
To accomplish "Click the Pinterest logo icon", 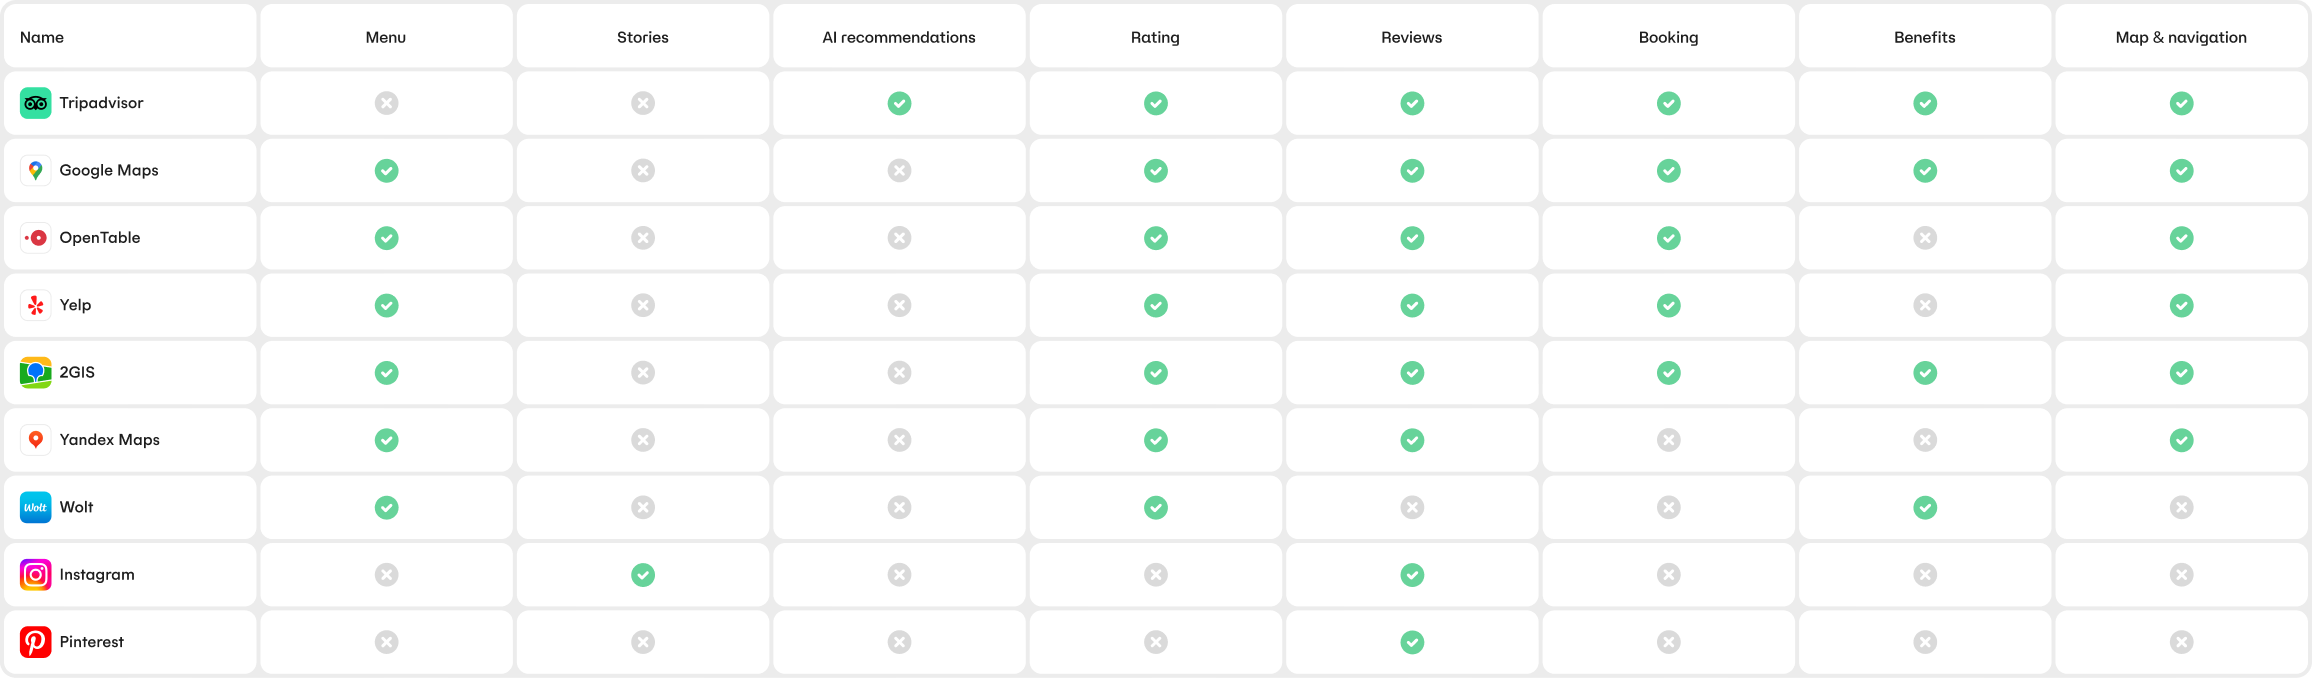I will (35, 642).
